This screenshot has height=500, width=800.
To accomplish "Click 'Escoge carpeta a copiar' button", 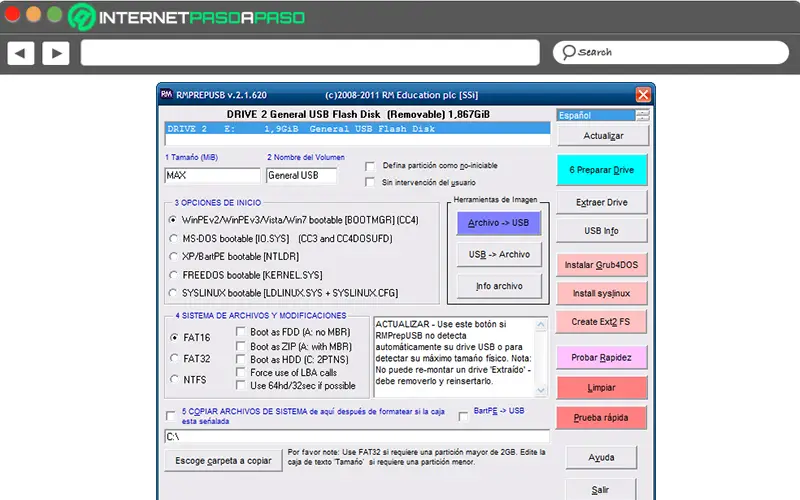I will click(x=223, y=461).
